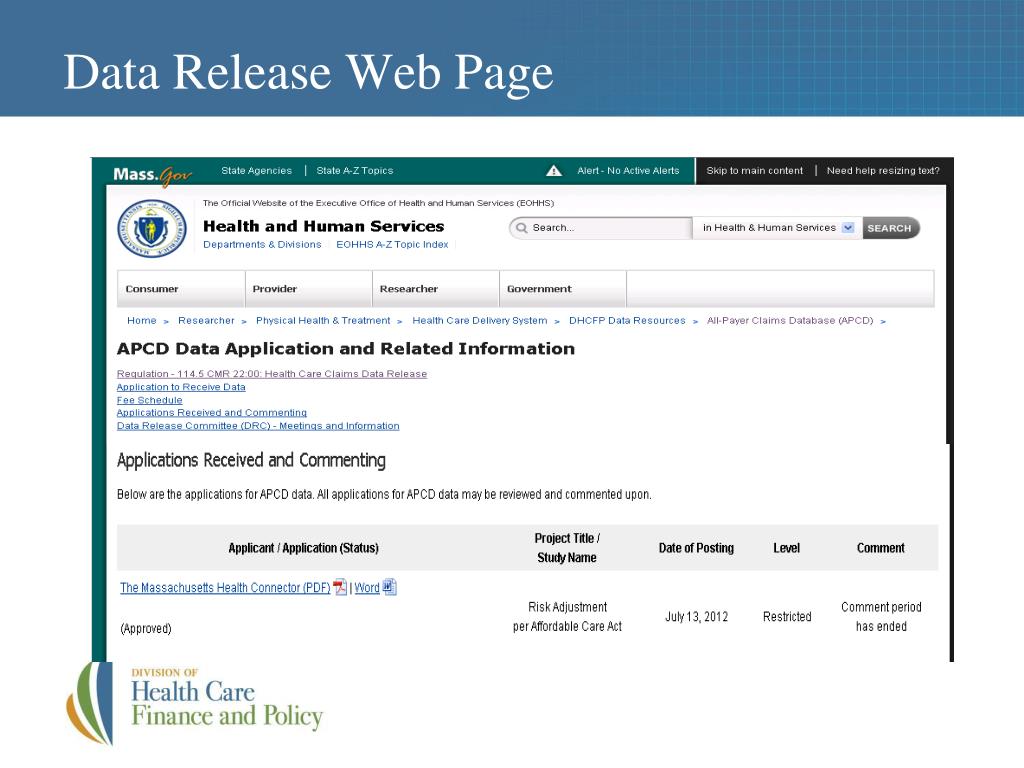Click All-Payer Claims Database (APCD) breadcrumb
The height and width of the screenshot is (768, 1024).
[x=790, y=321]
